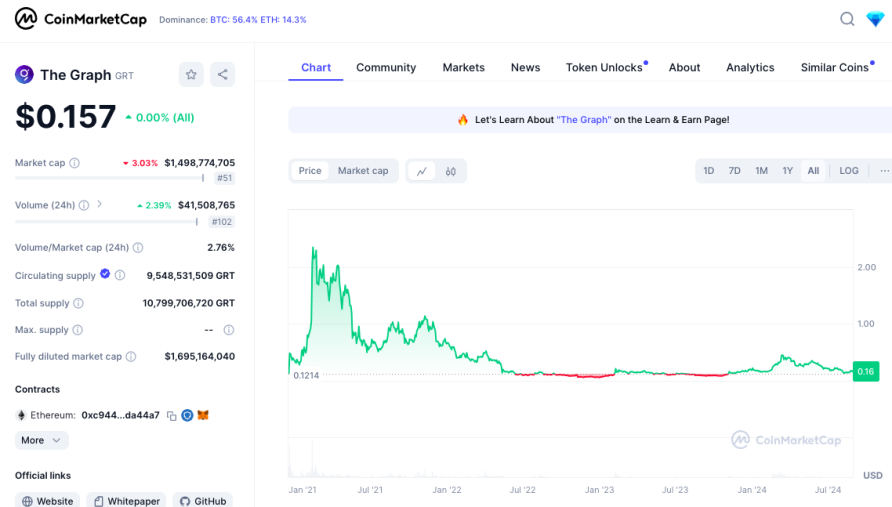Click the share icon button
The height and width of the screenshot is (507, 892).
point(222,75)
